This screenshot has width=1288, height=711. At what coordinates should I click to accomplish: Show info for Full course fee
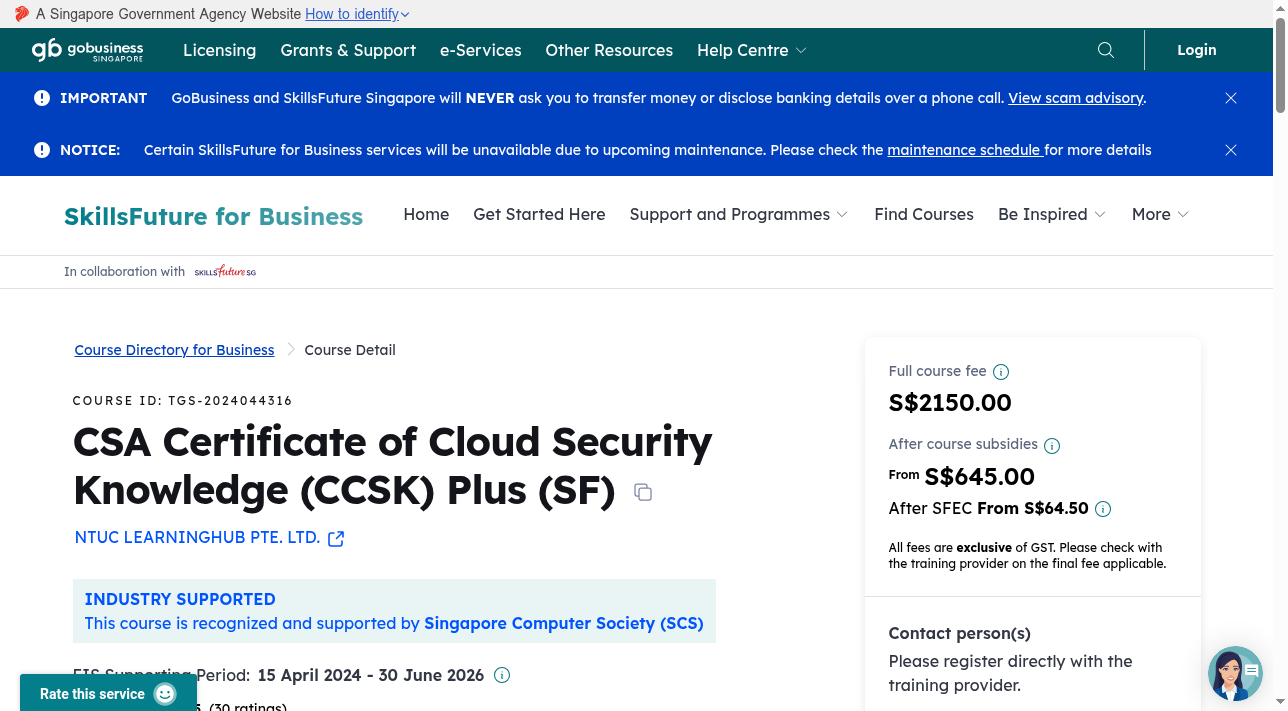[1001, 372]
